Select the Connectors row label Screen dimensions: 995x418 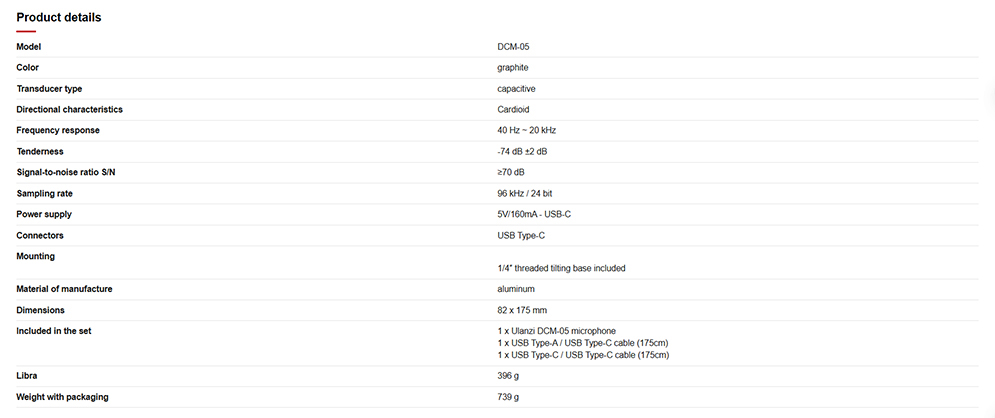40,235
